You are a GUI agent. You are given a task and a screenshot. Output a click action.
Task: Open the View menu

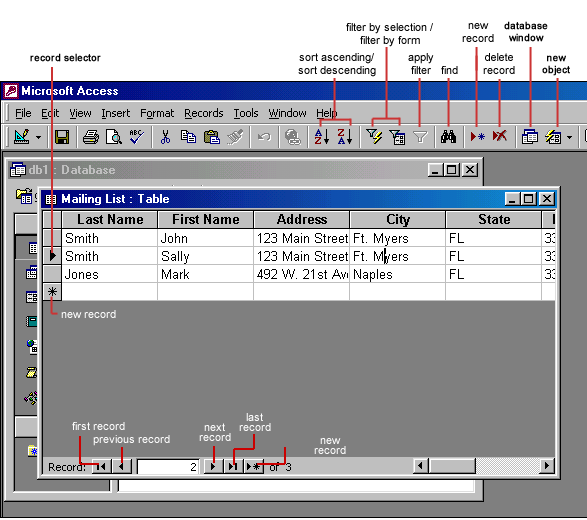click(80, 113)
